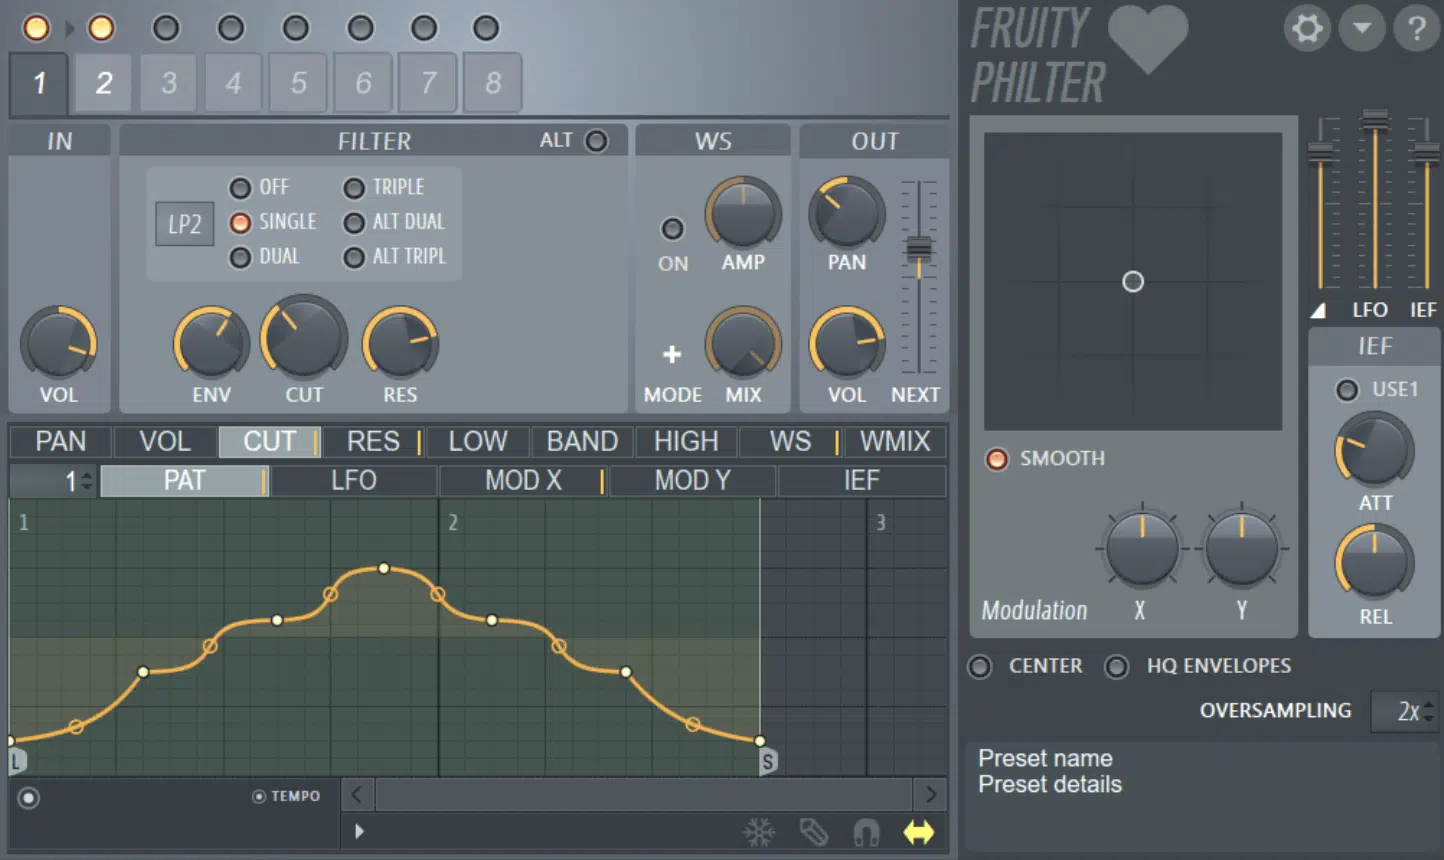Adjust the LFO level fader

(1375, 120)
